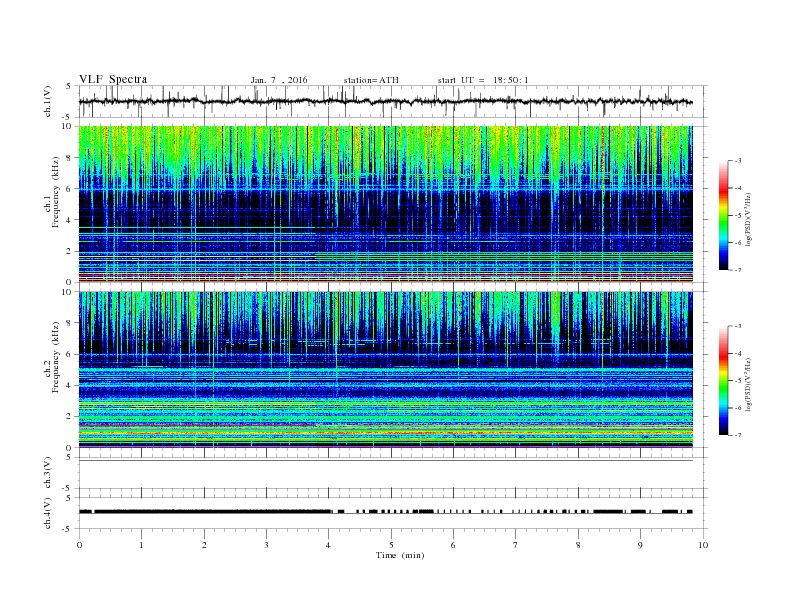Click the "8" kHz tick on ch.2 spectrogram axis
The width and height of the screenshot is (792, 612).
point(69,323)
